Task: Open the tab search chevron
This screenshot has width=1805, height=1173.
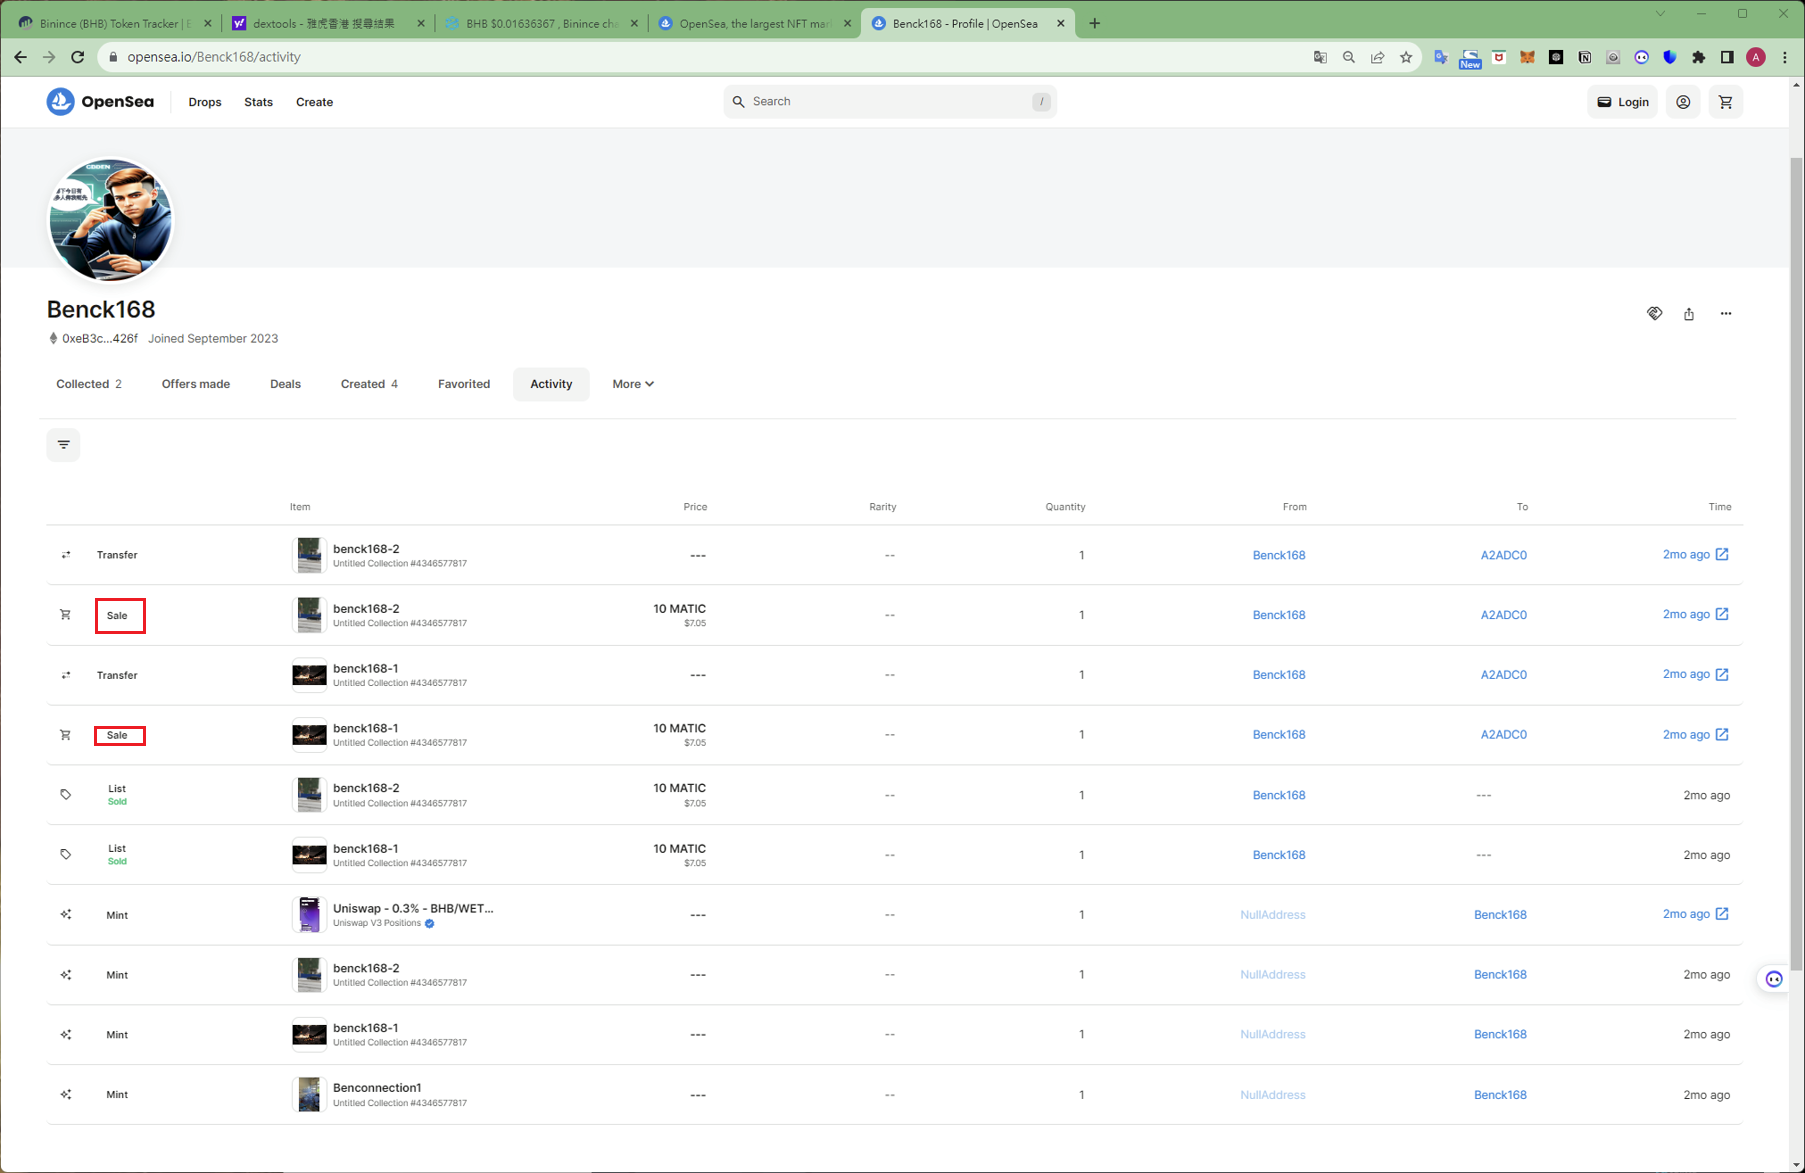Action: pyautogui.click(x=1660, y=13)
